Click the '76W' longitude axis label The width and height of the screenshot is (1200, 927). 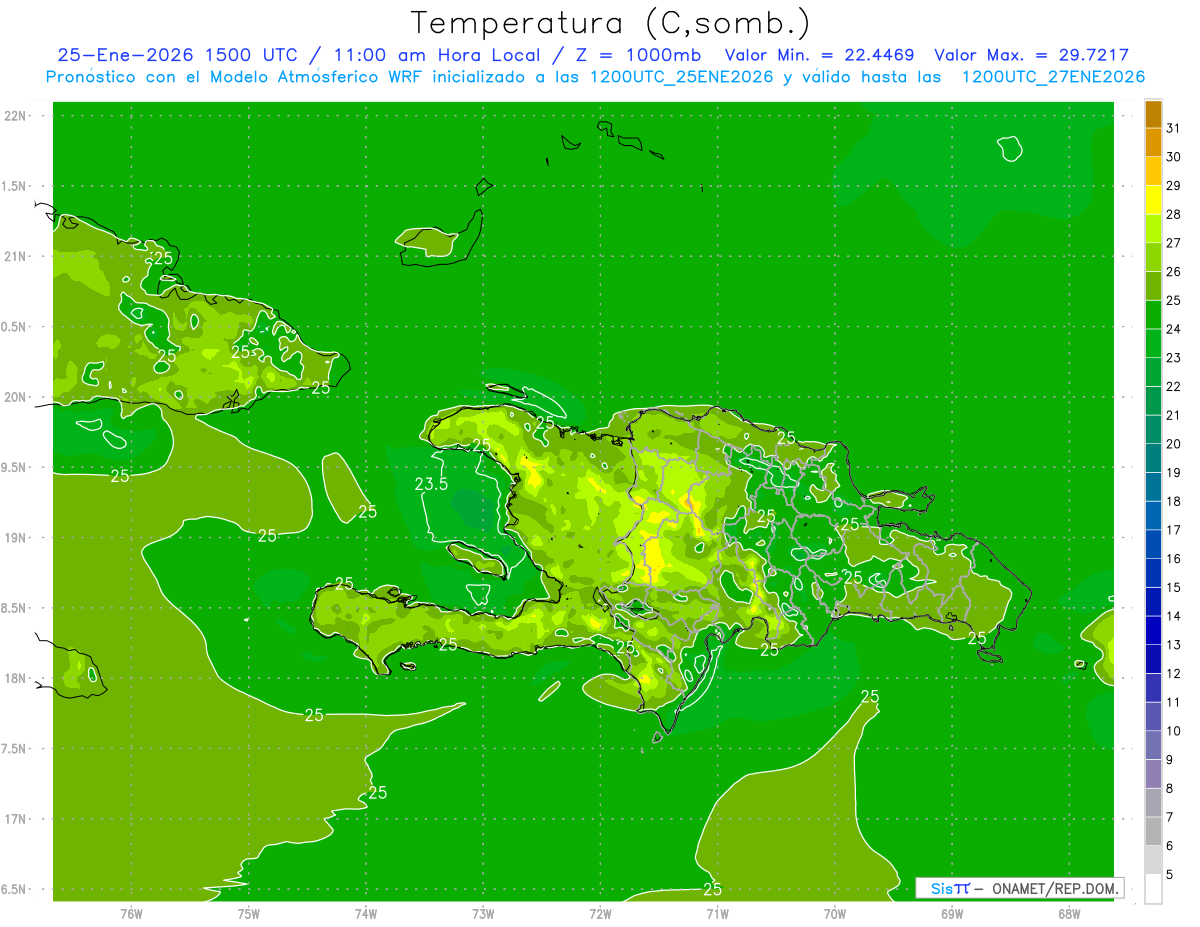pyautogui.click(x=131, y=914)
